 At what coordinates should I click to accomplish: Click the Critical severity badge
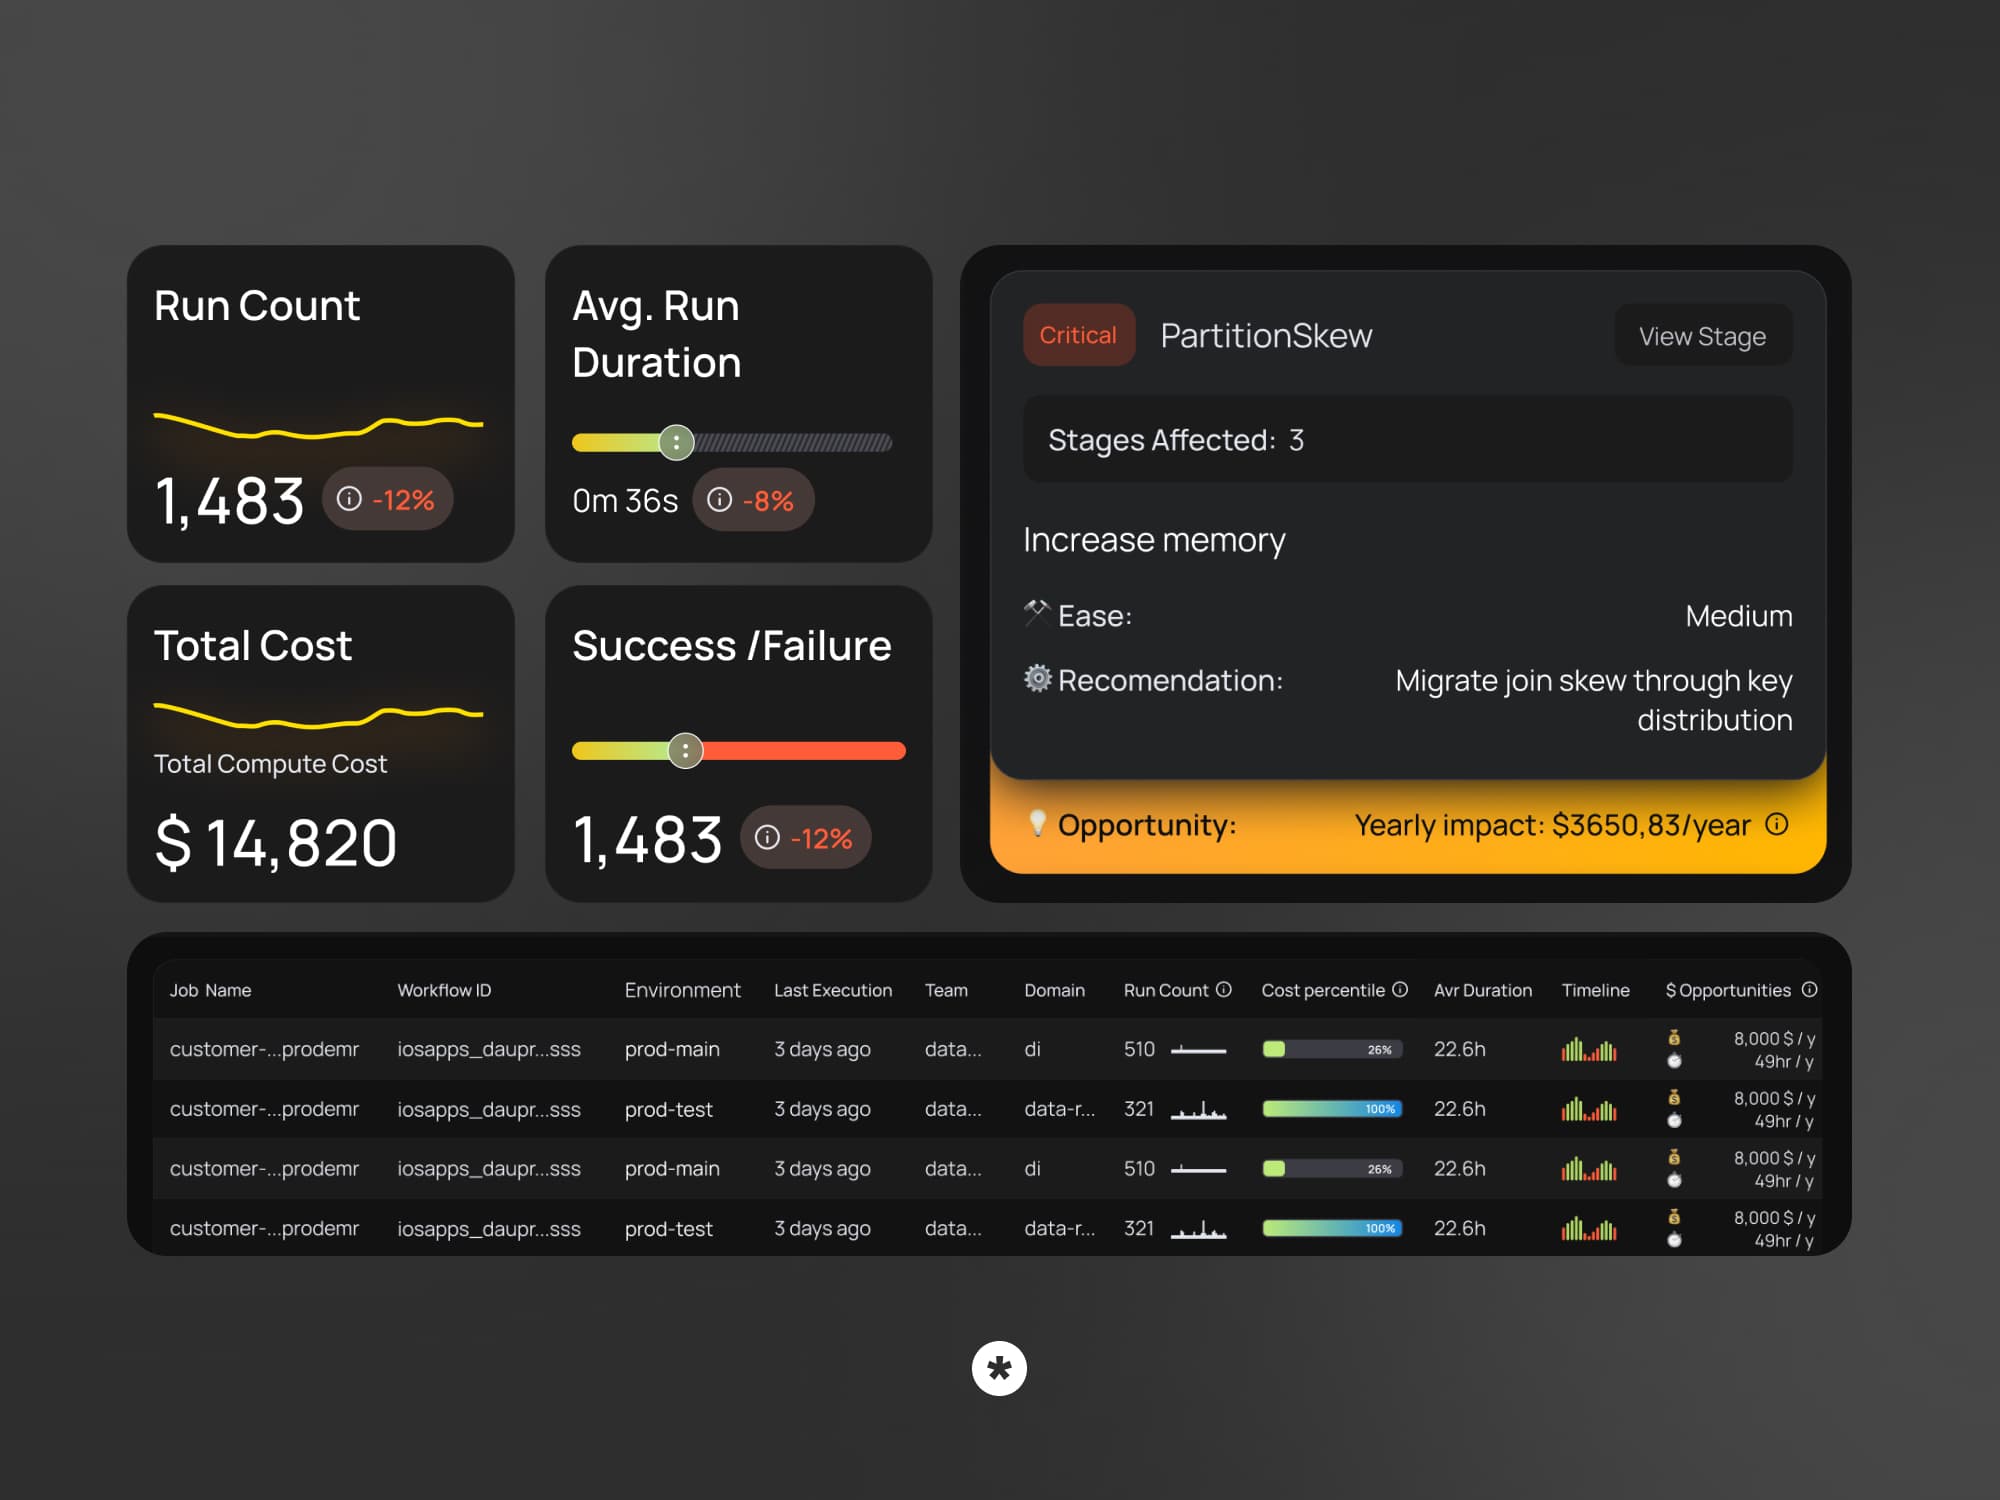coord(1078,335)
